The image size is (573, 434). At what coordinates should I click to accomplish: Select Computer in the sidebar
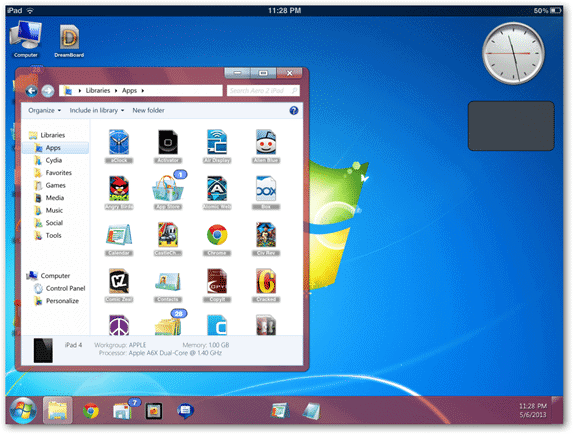click(x=48, y=276)
